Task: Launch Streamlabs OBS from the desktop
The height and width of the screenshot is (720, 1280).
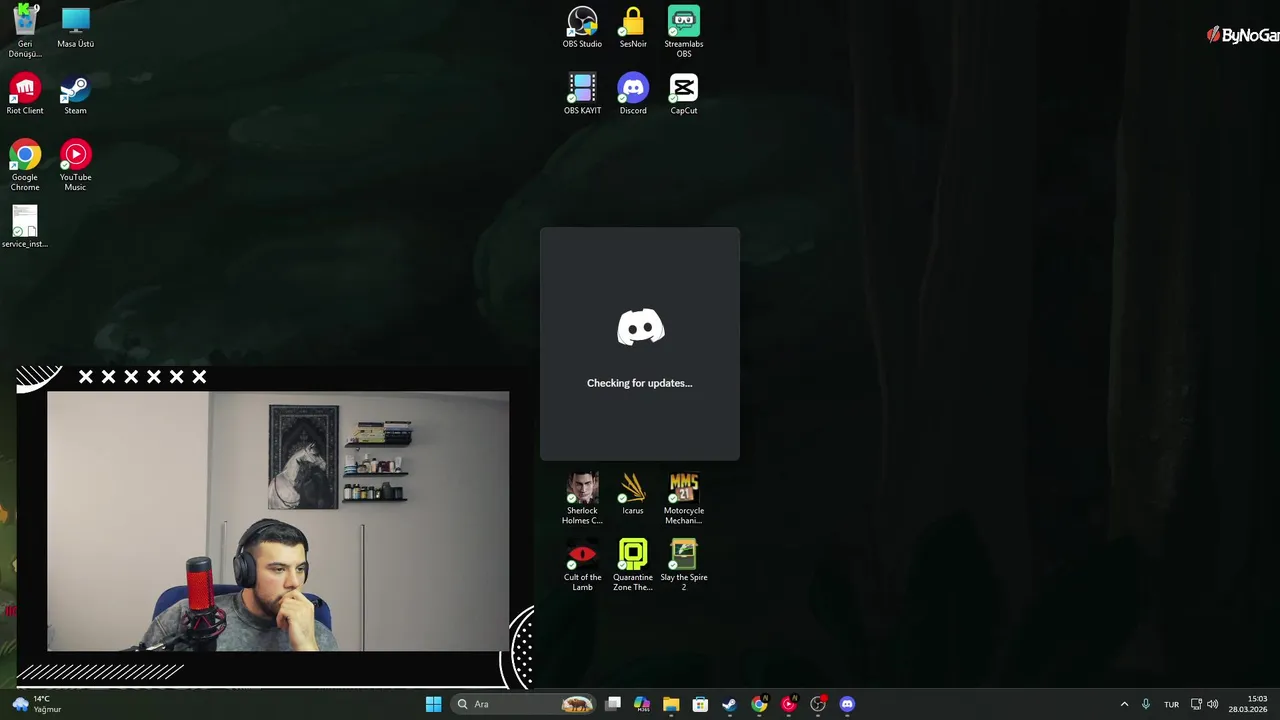Action: 684,31
